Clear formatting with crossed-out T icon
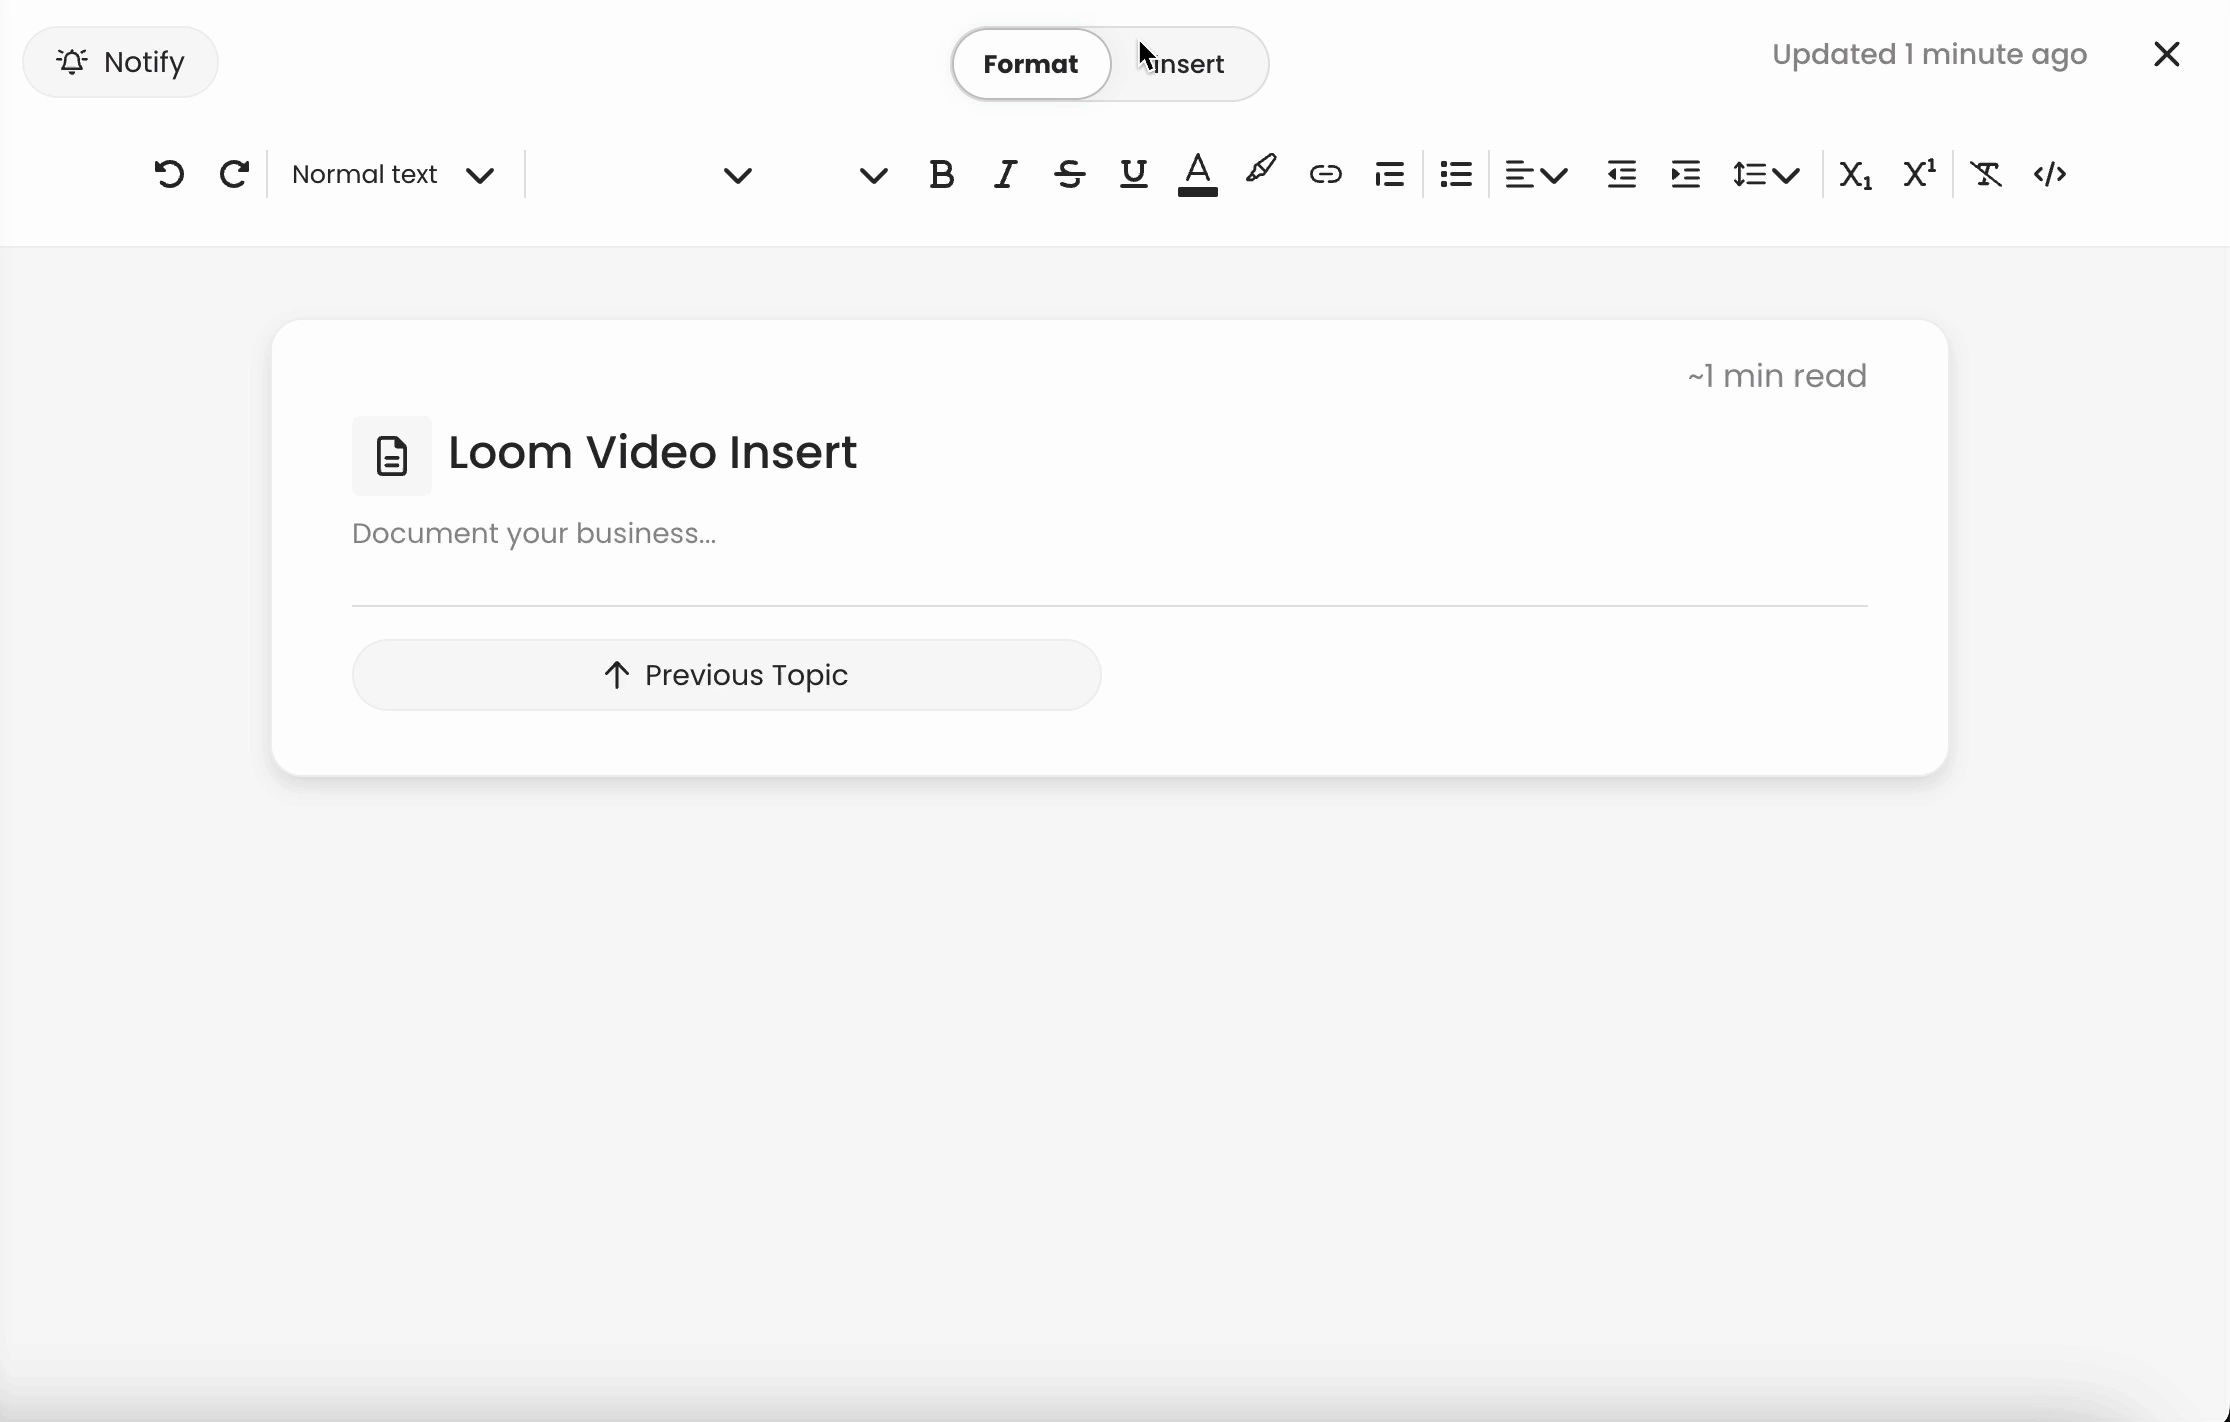This screenshot has width=2230, height=1422. click(x=1985, y=174)
